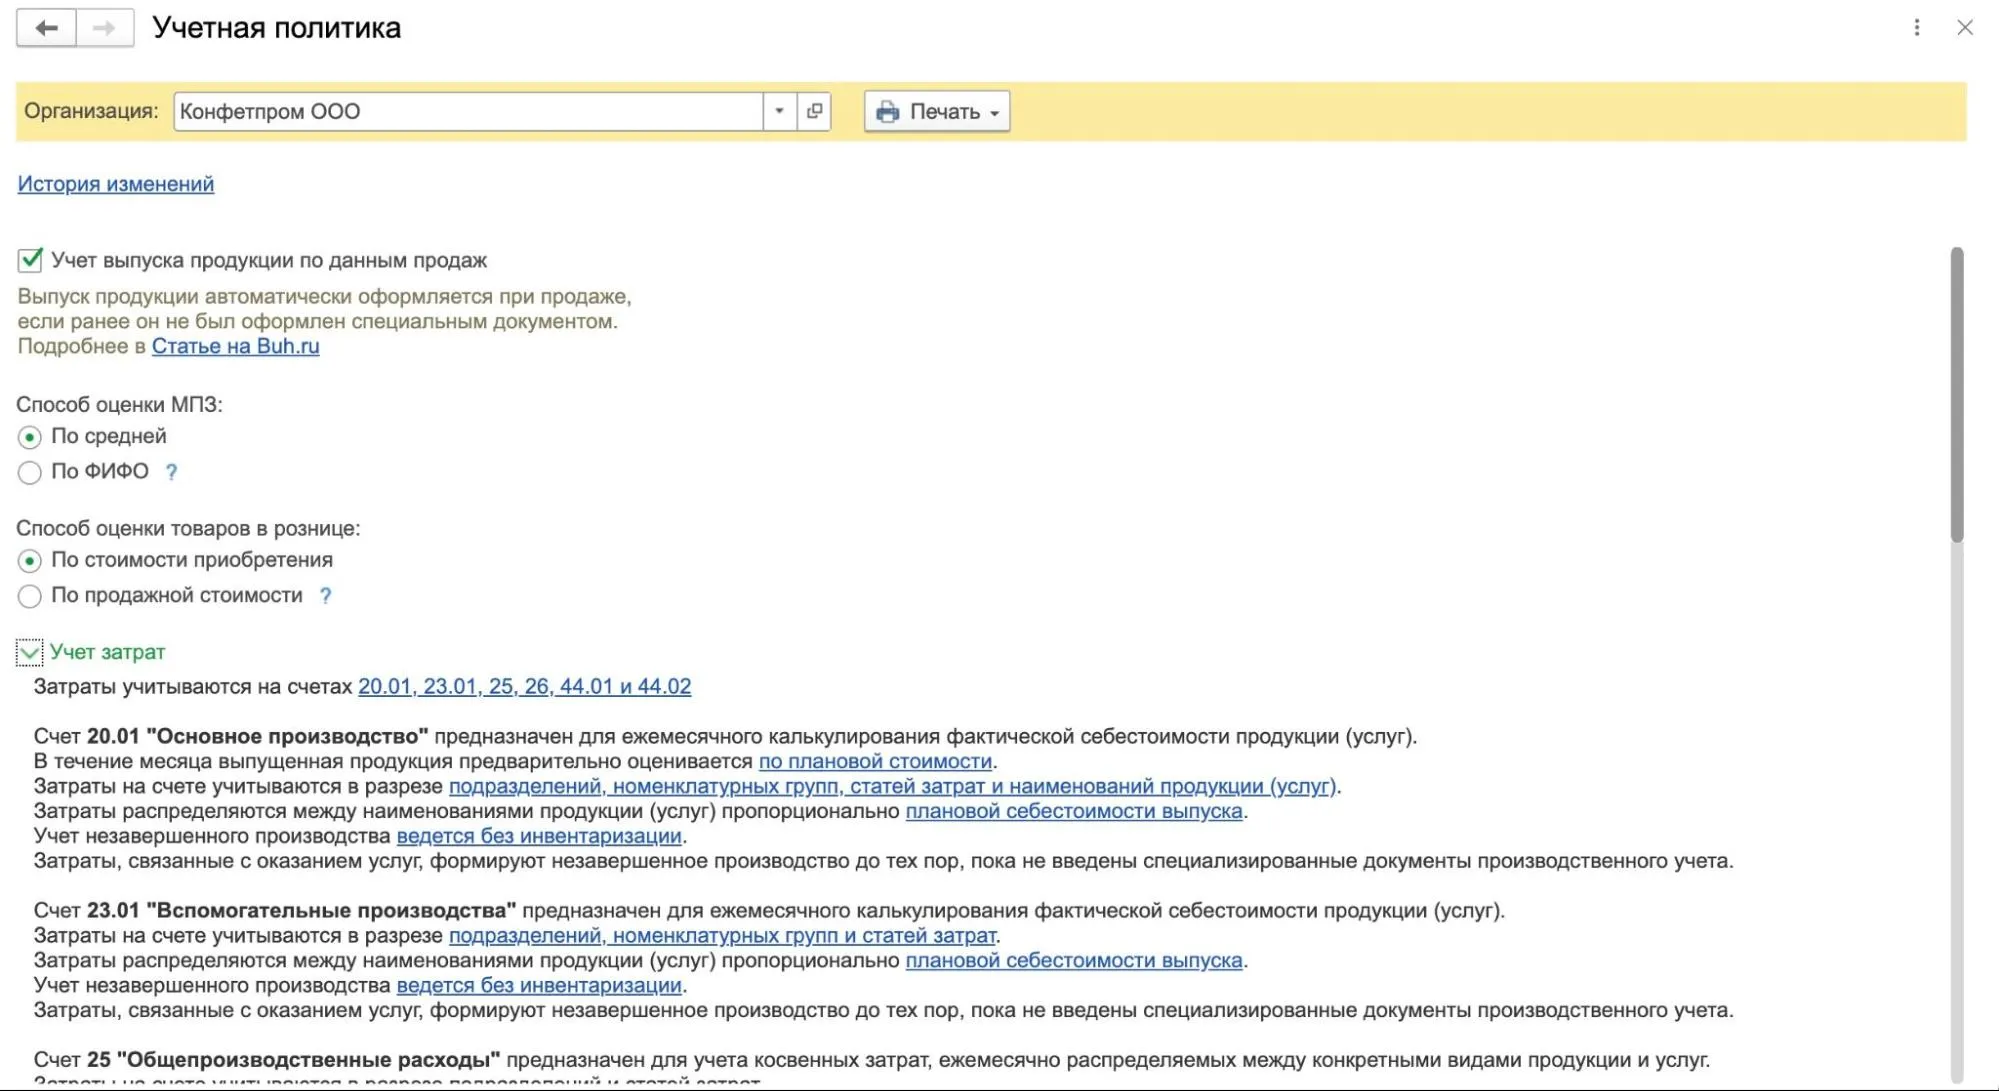The image size is (1999, 1091).
Task: Close the Учетная политика form
Action: pos(1964,28)
